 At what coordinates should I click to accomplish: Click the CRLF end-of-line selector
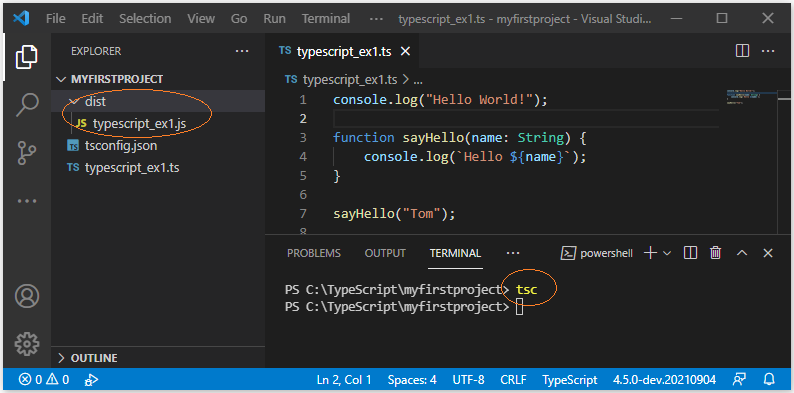(513, 379)
